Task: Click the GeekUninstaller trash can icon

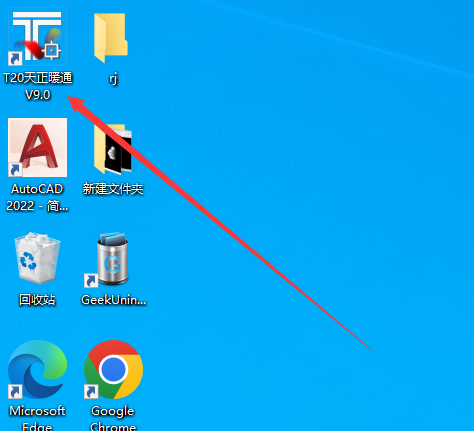Action: 113,259
